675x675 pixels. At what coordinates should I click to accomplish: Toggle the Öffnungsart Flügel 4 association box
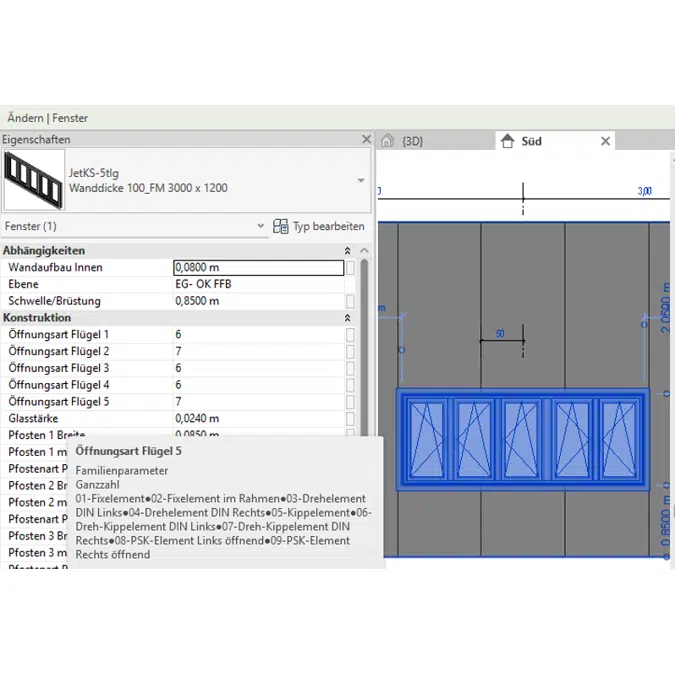[350, 385]
